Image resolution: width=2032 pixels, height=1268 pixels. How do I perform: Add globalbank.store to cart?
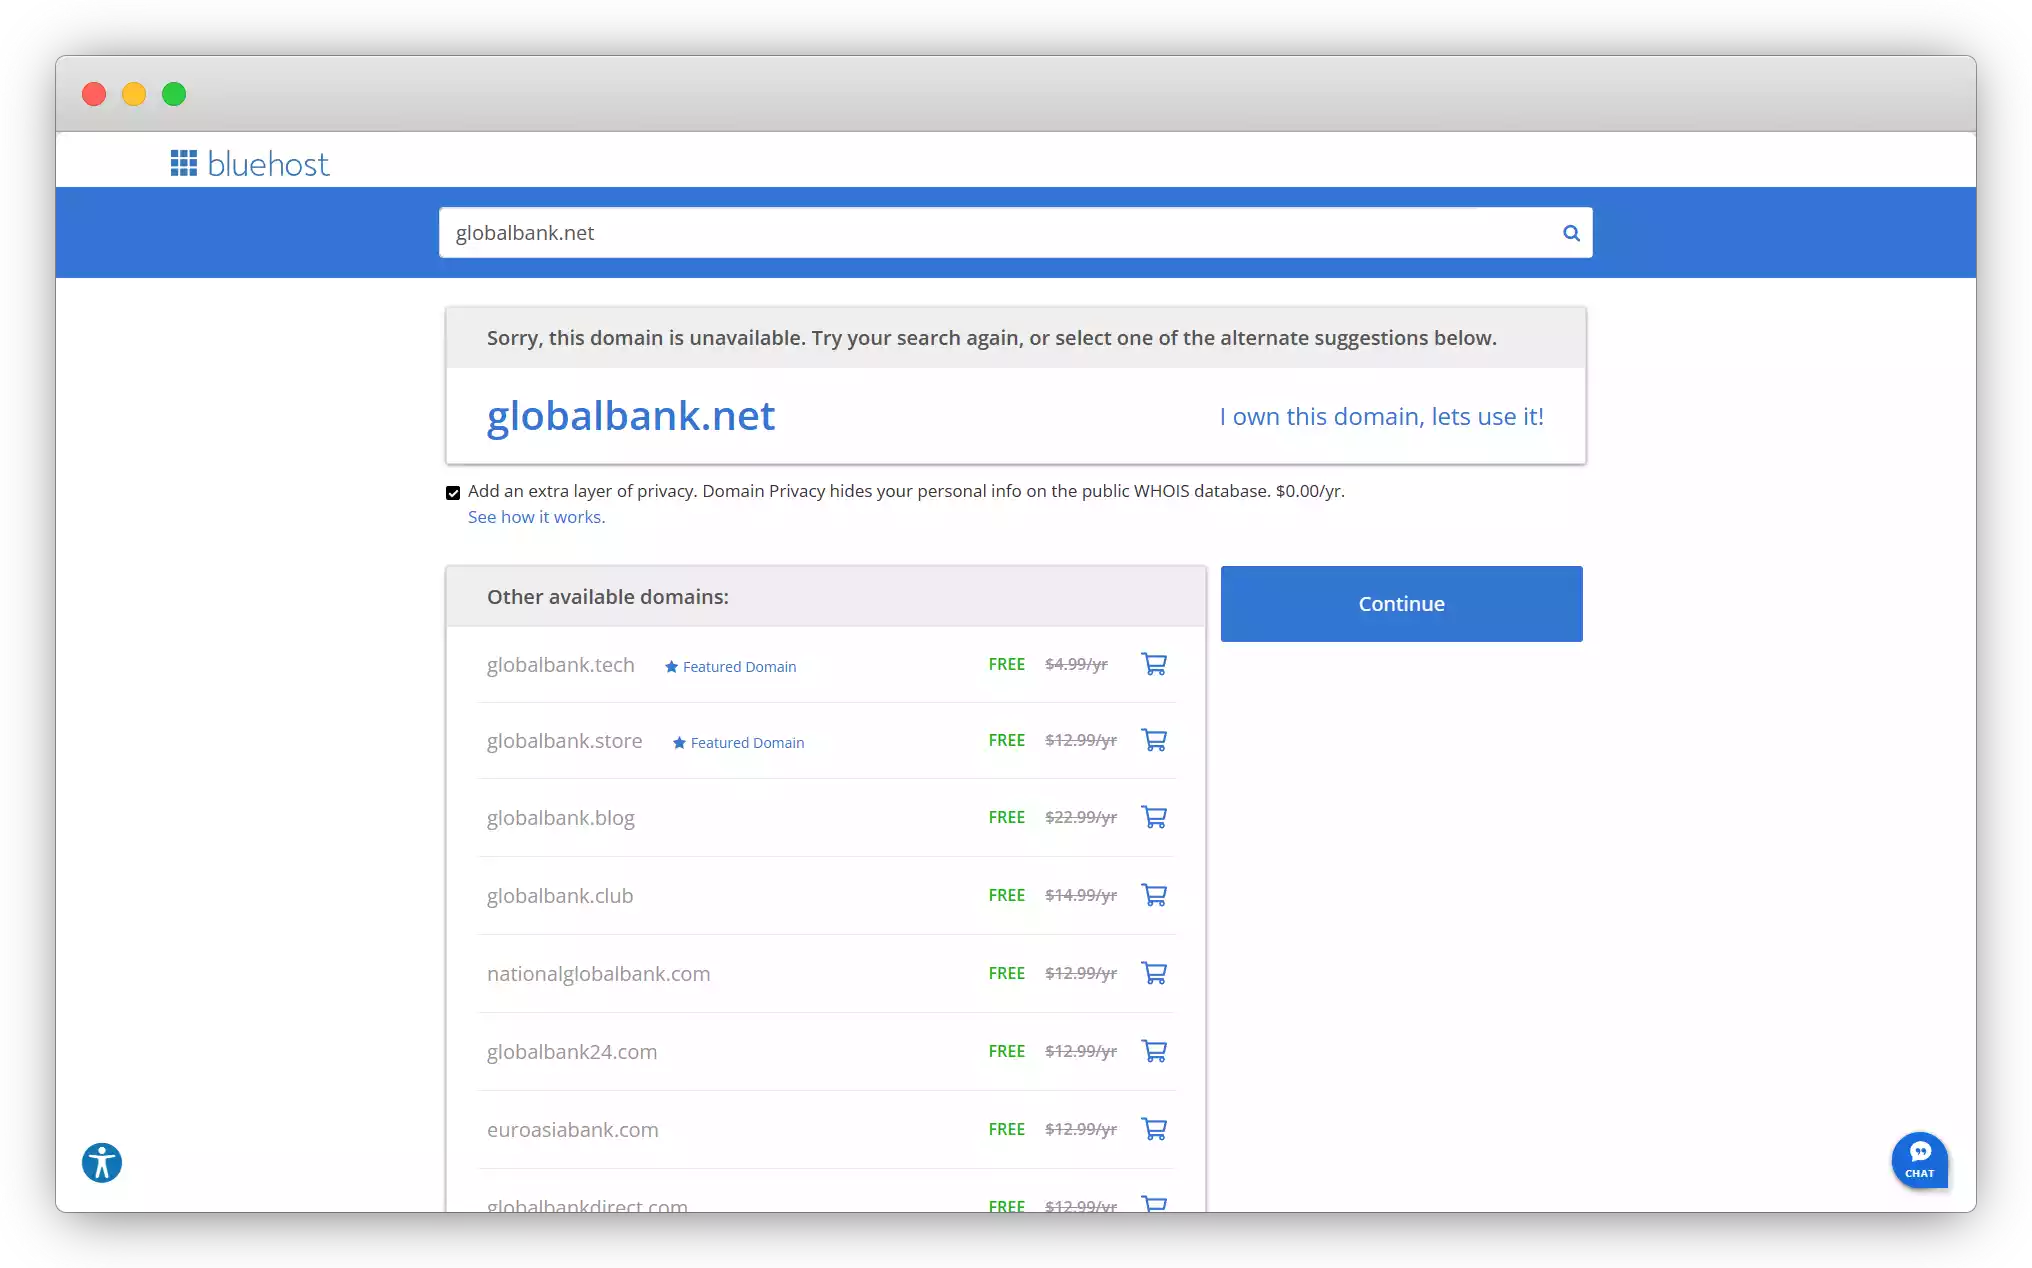tap(1154, 740)
